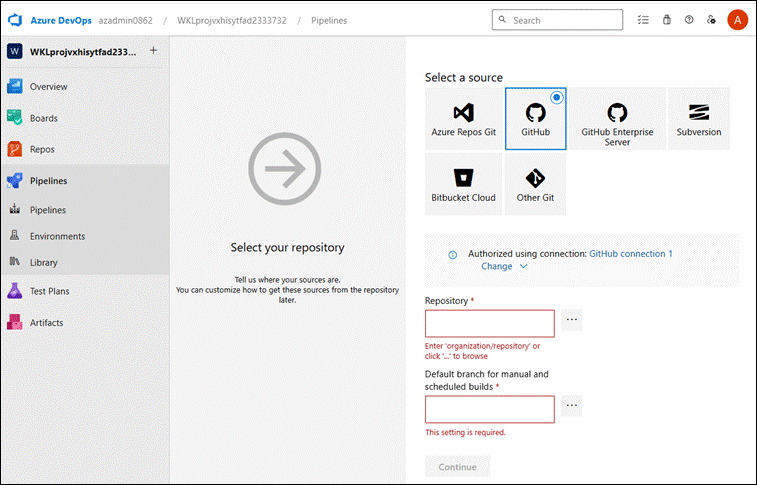
Task: Expand the Change connection chevron
Action: point(523,266)
